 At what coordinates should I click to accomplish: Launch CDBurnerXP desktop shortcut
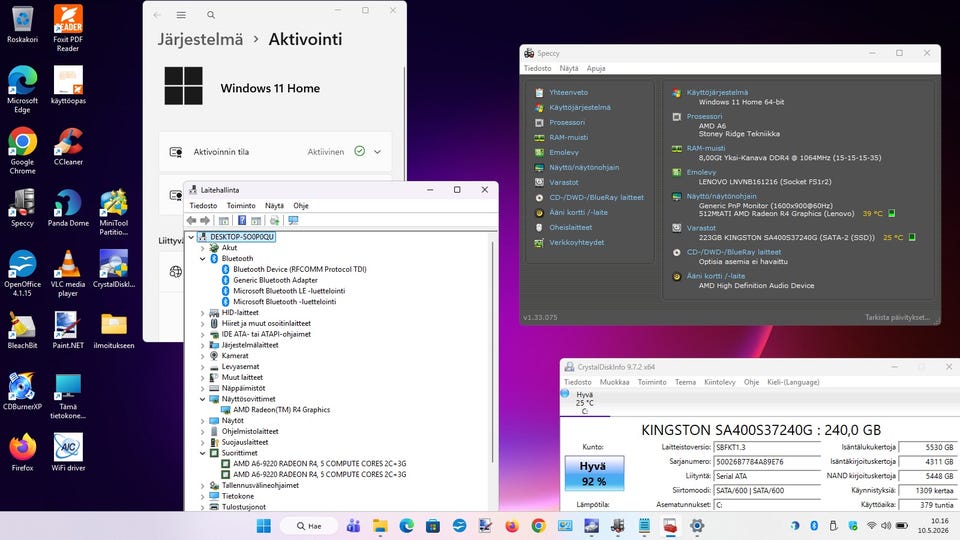(x=23, y=392)
